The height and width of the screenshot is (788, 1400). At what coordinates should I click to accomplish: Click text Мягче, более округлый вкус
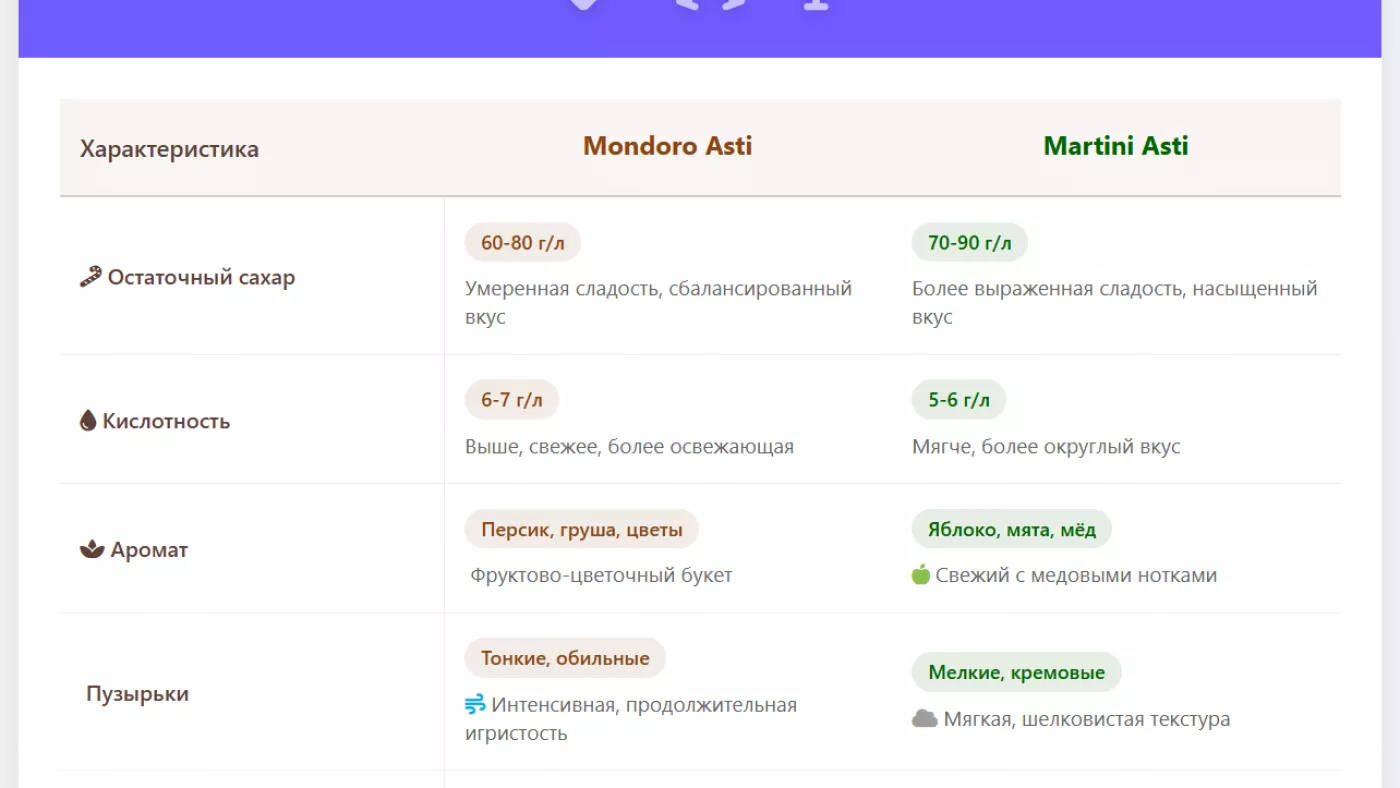click(1046, 446)
